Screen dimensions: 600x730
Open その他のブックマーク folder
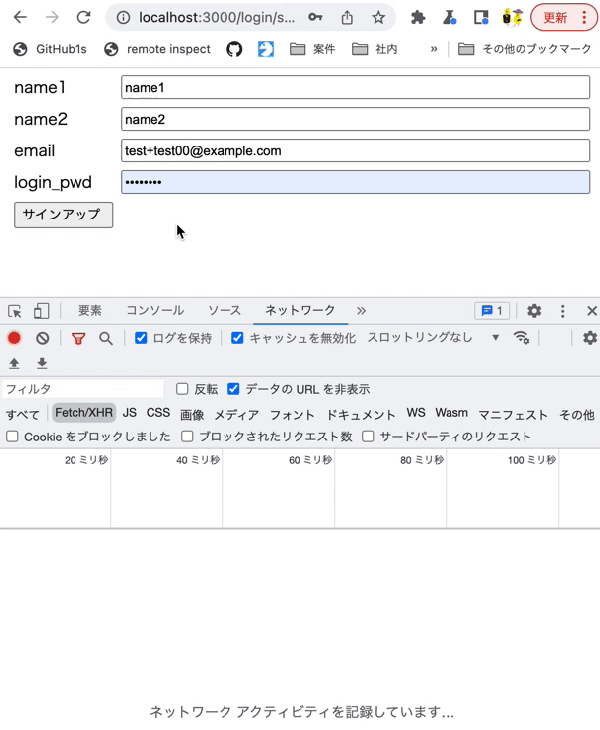(525, 49)
